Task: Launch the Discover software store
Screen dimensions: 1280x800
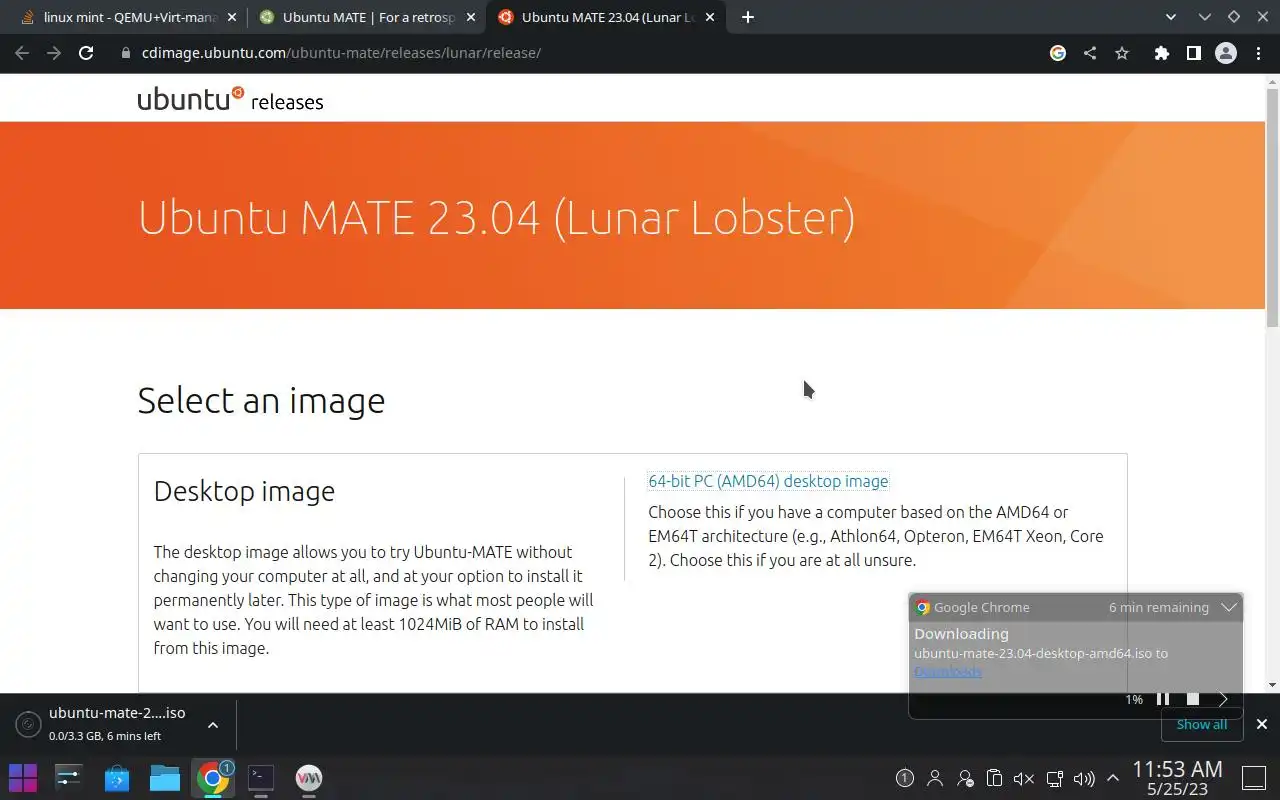Action: point(117,777)
